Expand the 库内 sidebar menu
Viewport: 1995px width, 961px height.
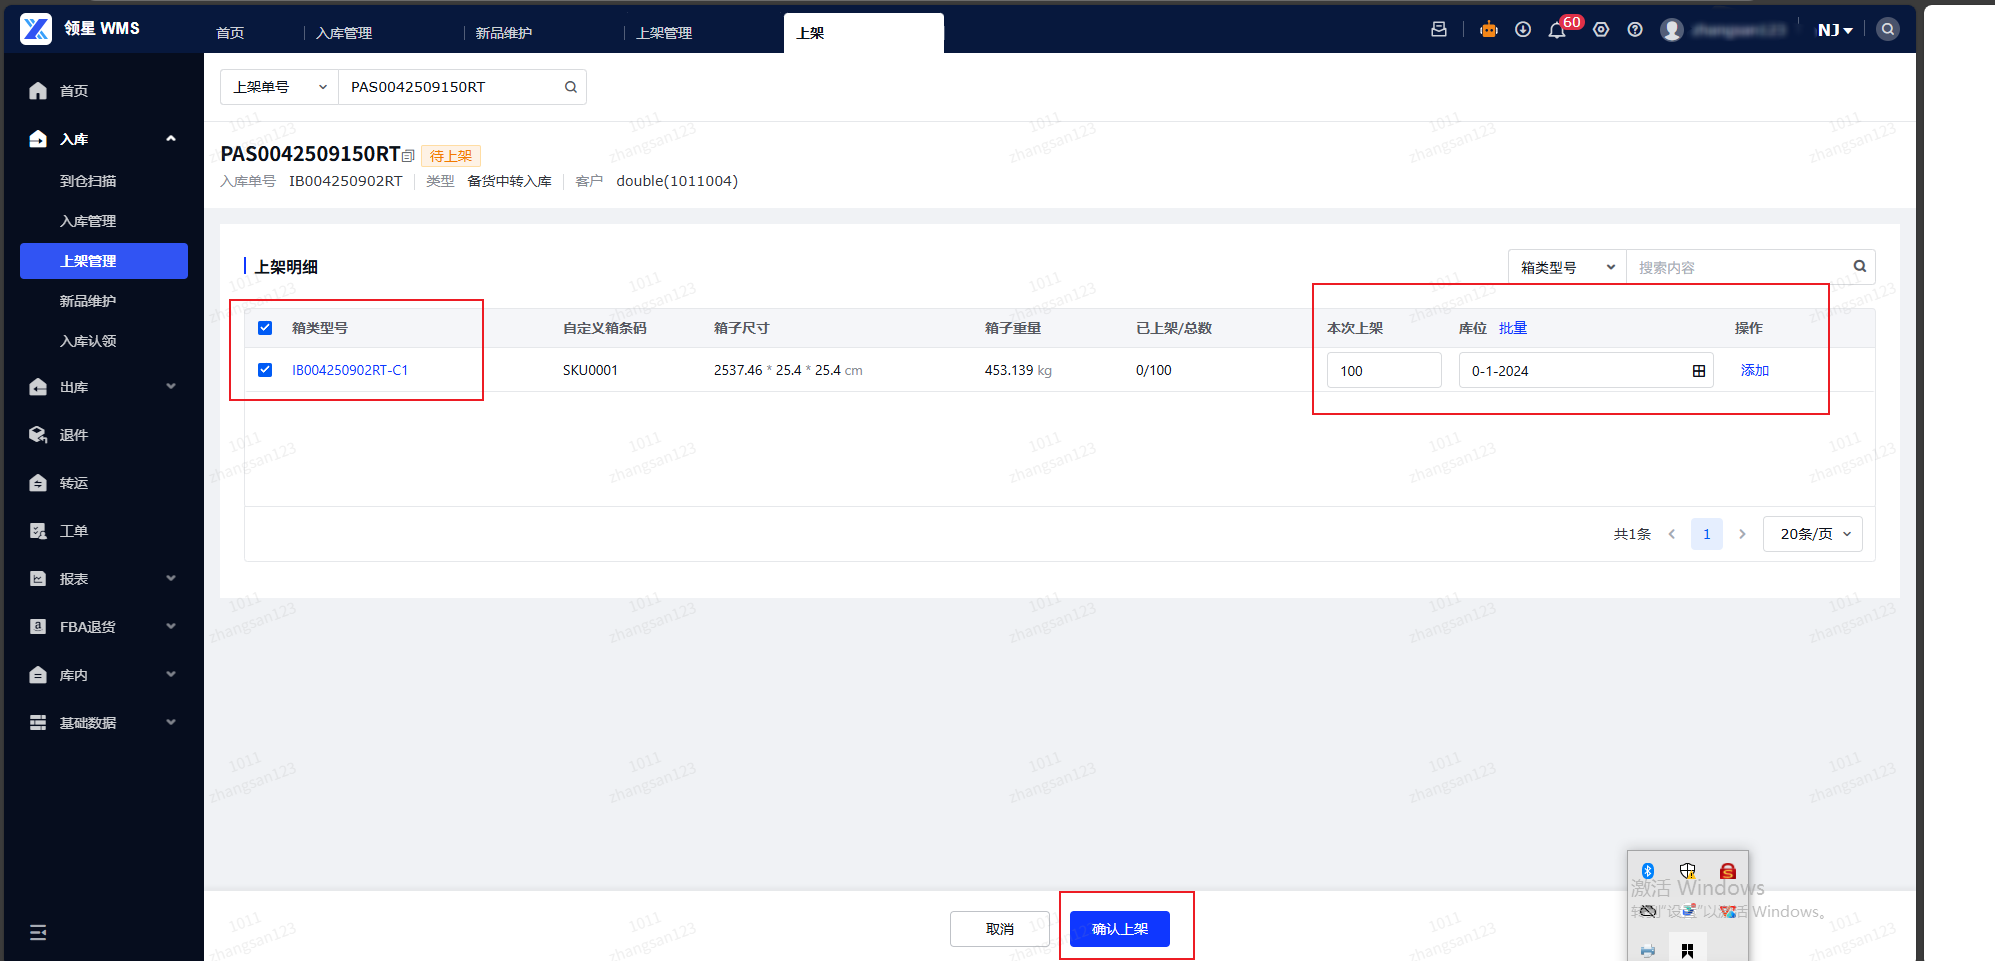click(x=171, y=675)
